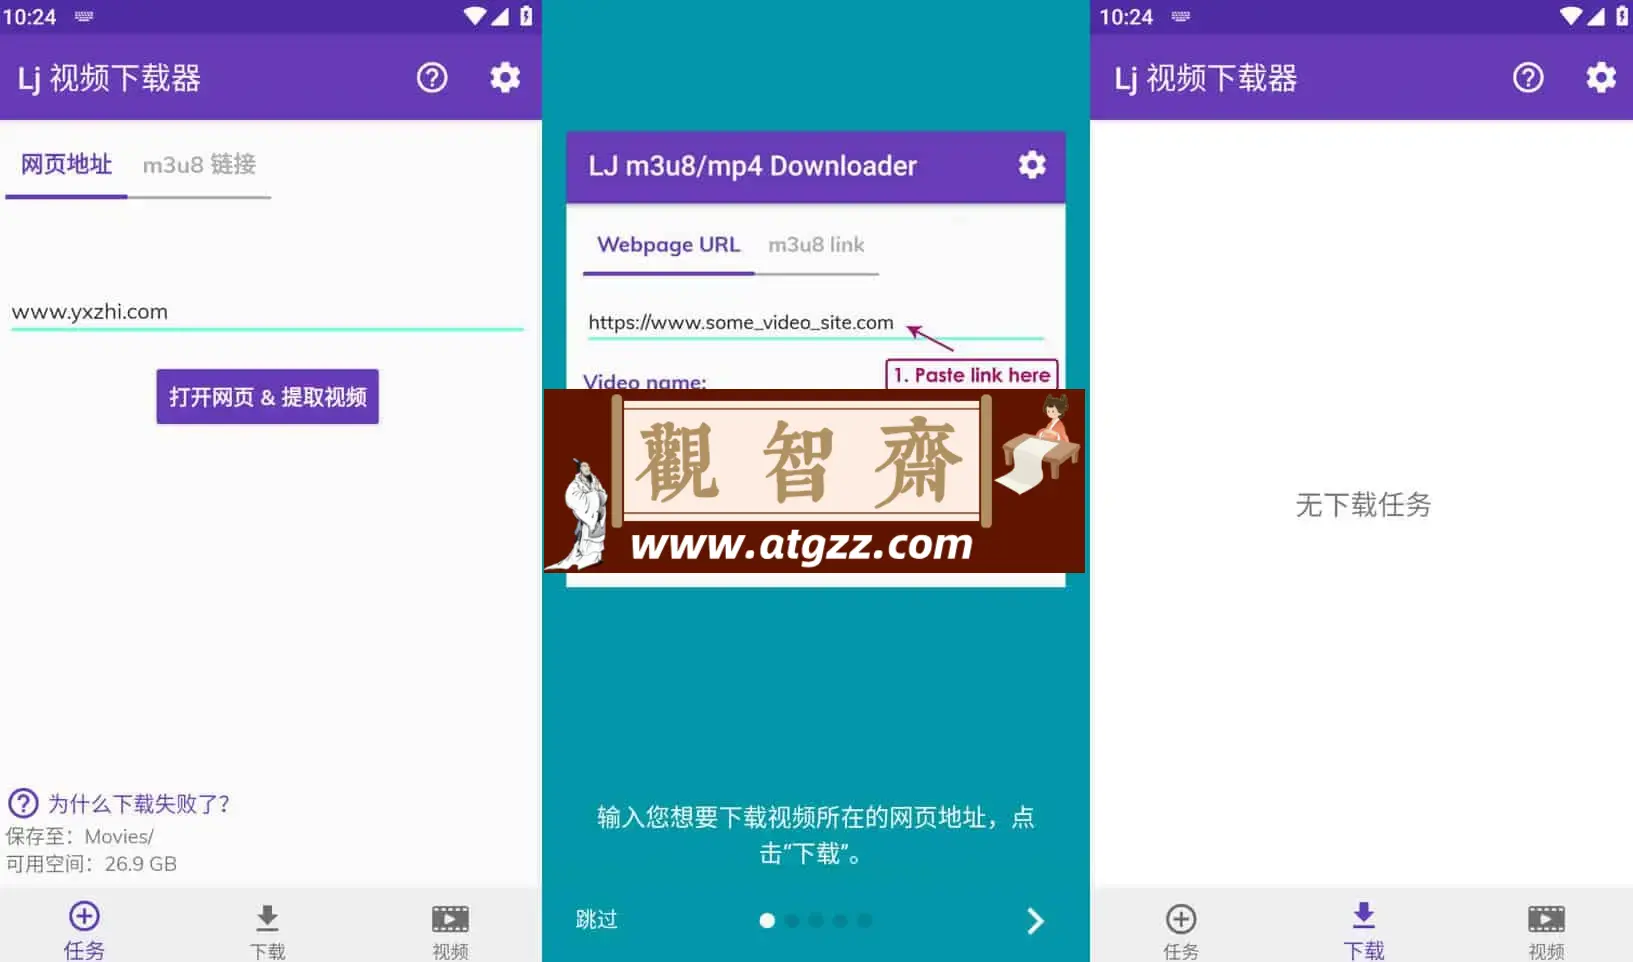Switch to m3u8 链接 tab

coord(199,164)
